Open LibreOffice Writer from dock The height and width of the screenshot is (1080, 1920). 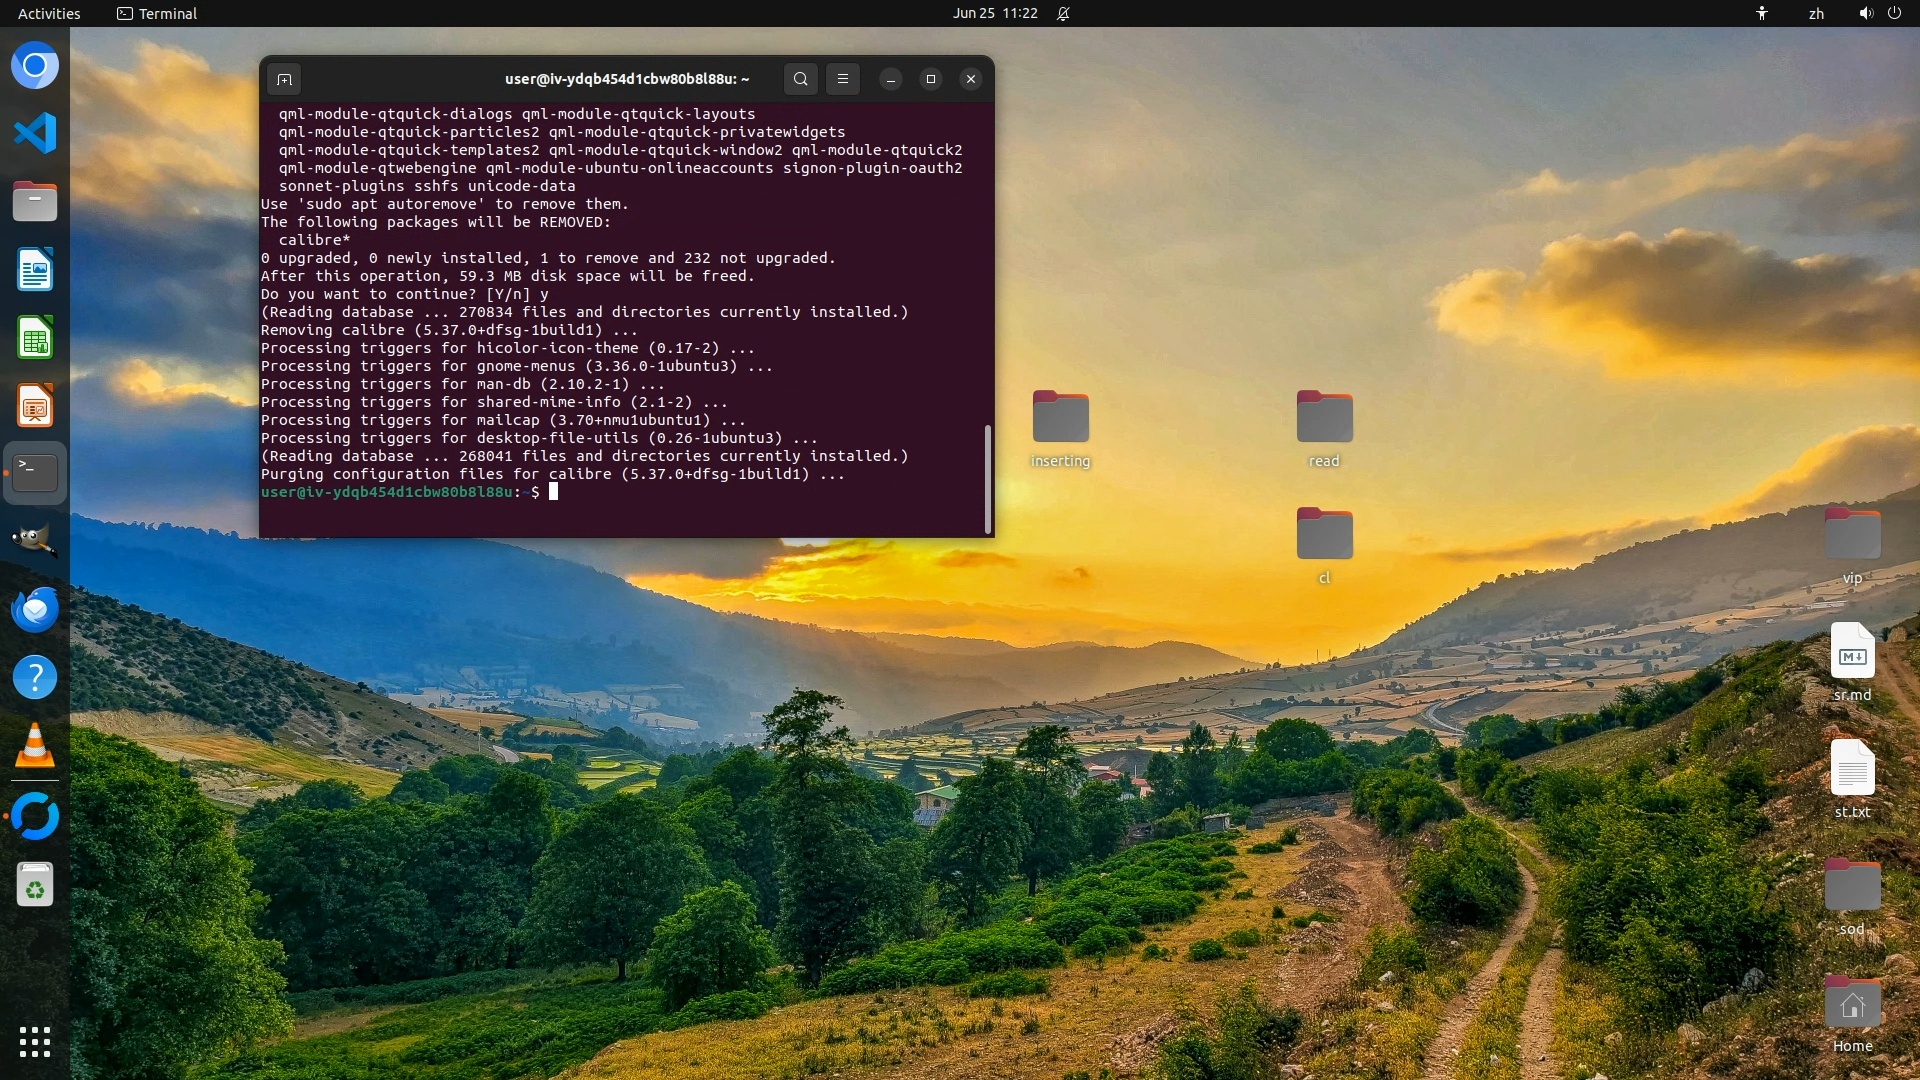(35, 270)
